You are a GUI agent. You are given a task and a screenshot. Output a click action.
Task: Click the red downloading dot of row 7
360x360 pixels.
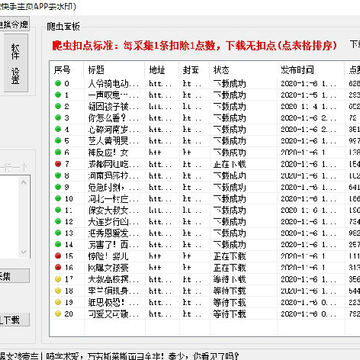tap(58, 164)
